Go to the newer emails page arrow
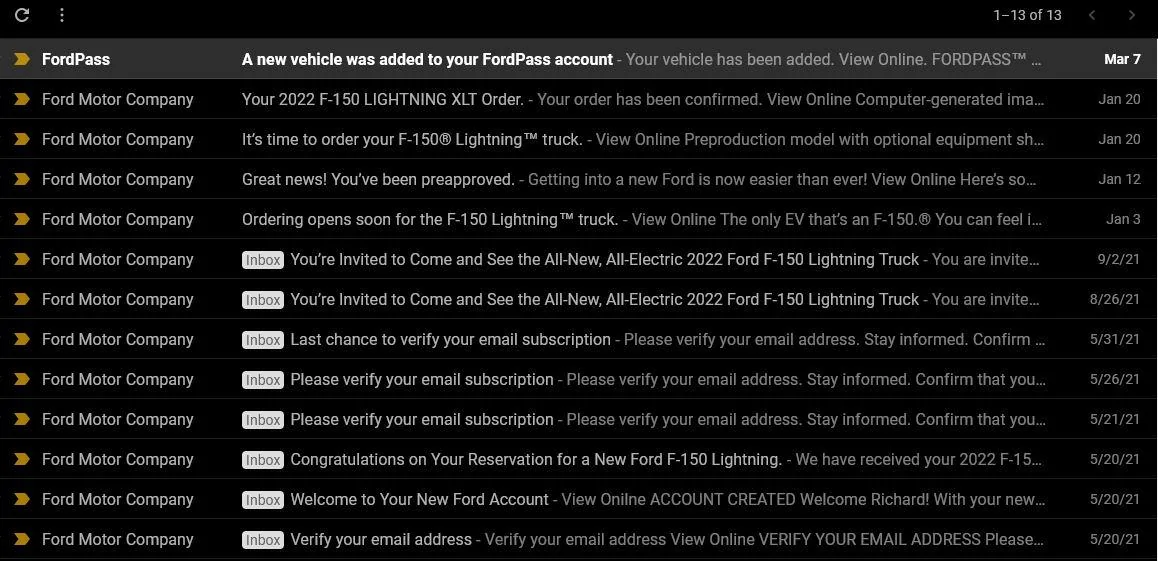Screen dimensions: 1158x561 [1092, 15]
